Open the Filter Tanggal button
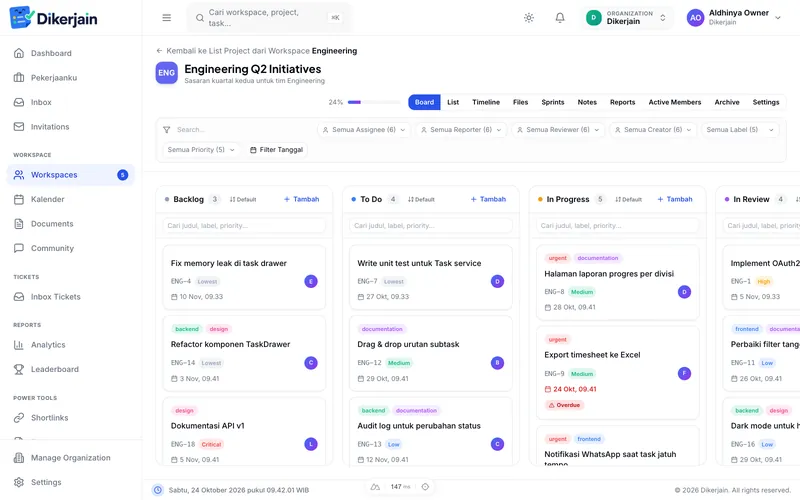Image resolution: width=800 pixels, height=500 pixels. click(276, 149)
